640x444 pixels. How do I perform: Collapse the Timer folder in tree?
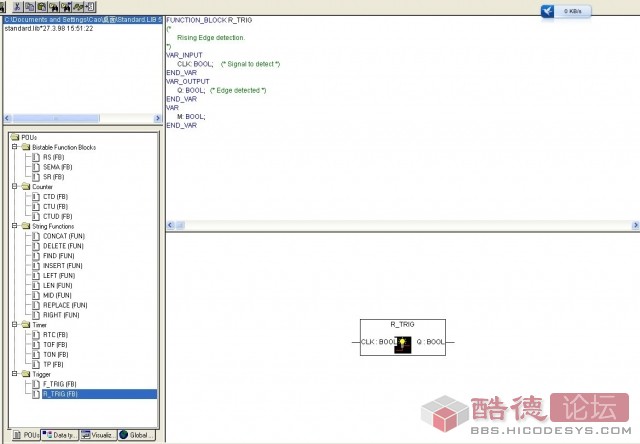(x=15, y=325)
